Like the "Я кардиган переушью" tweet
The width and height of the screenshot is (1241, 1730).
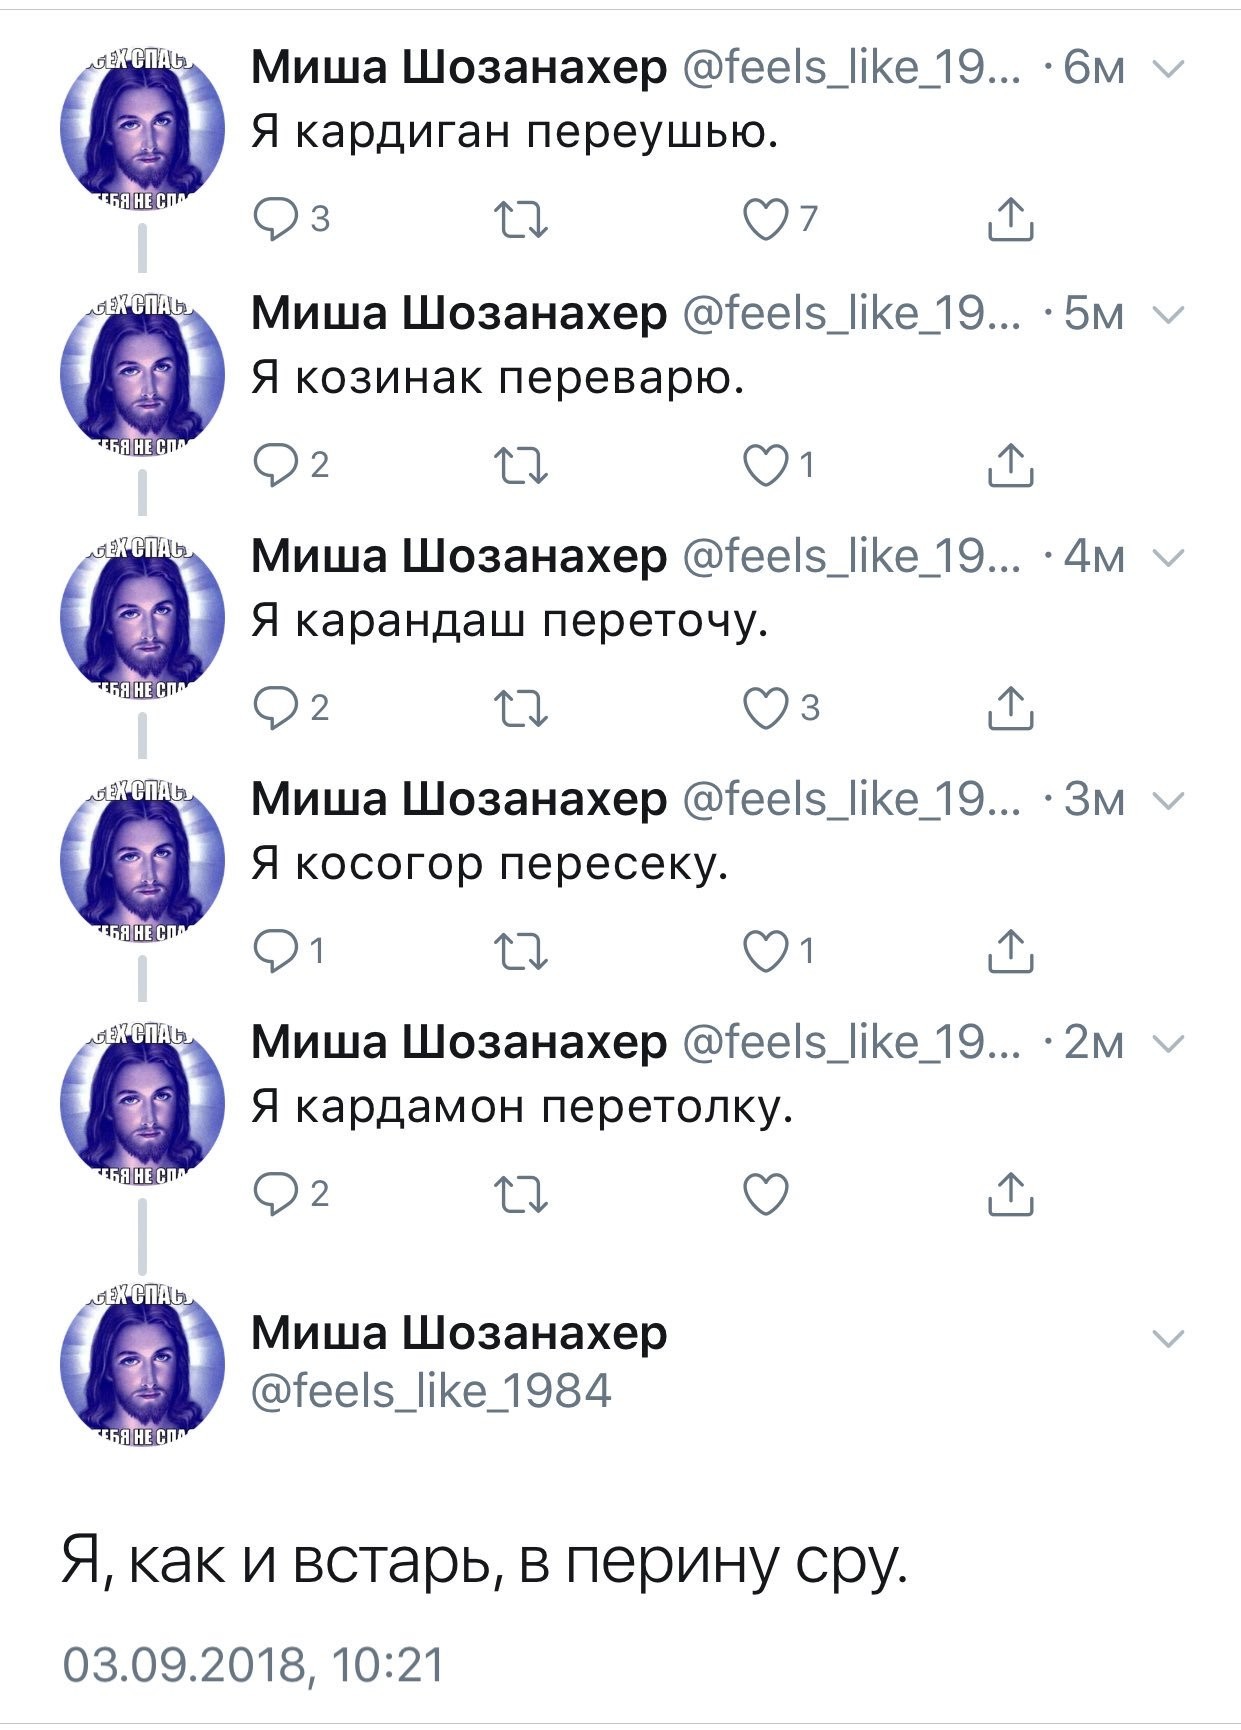click(x=766, y=219)
